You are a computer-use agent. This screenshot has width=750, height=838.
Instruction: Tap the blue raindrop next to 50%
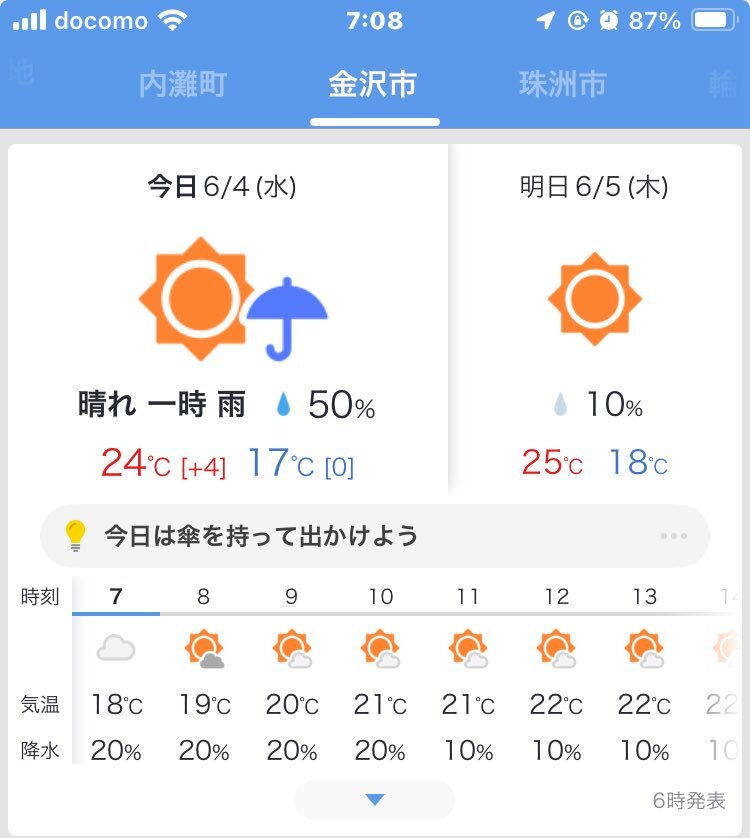click(x=283, y=404)
